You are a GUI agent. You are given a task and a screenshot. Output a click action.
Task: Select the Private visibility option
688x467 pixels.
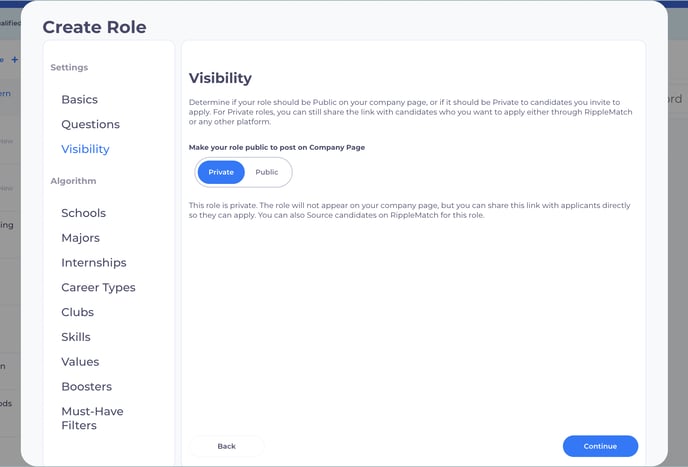(221, 172)
